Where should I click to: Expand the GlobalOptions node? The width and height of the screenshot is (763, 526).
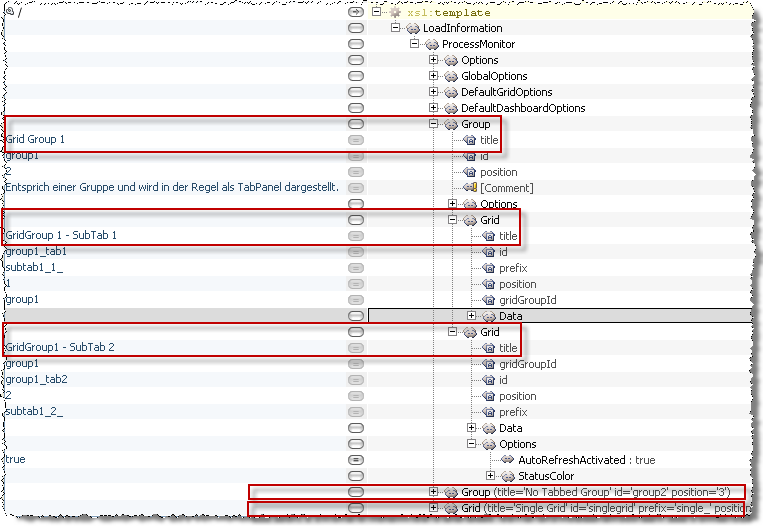pos(433,76)
